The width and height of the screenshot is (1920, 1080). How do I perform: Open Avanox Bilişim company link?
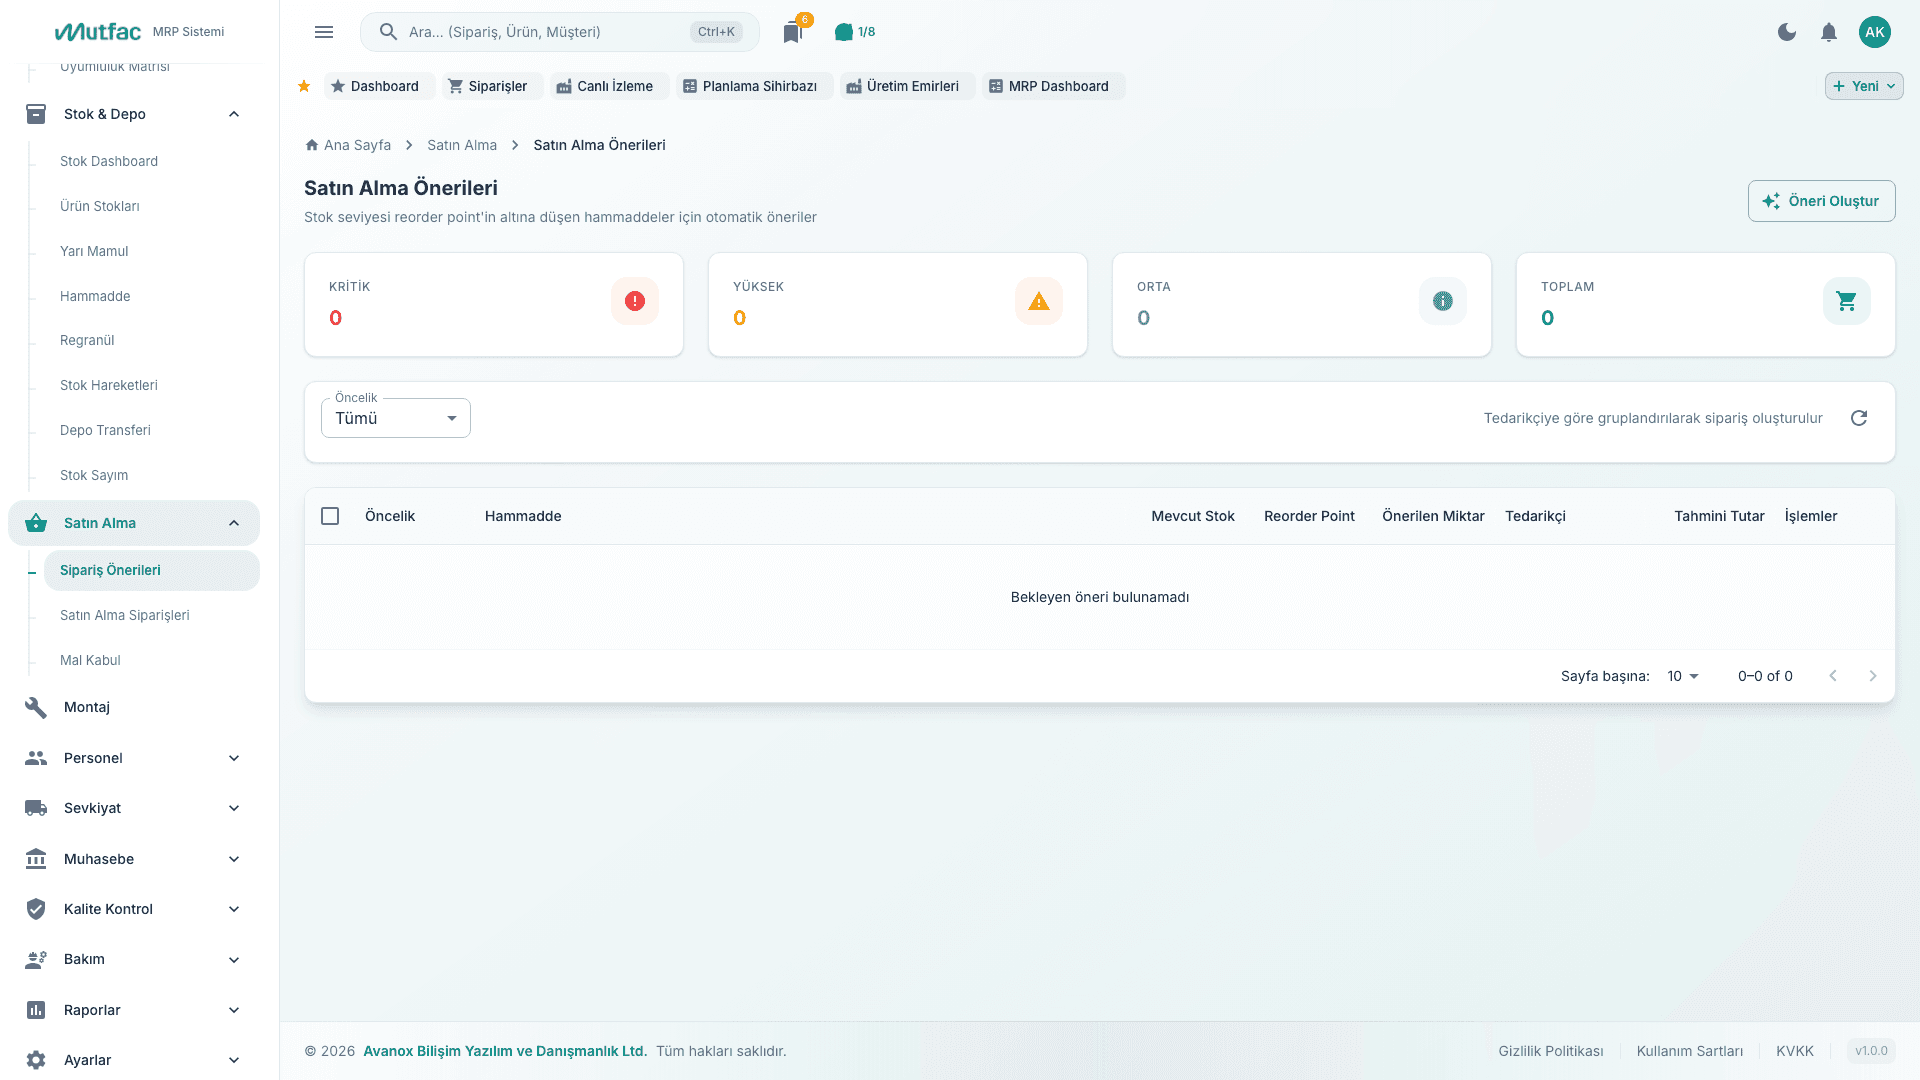[x=505, y=1051]
